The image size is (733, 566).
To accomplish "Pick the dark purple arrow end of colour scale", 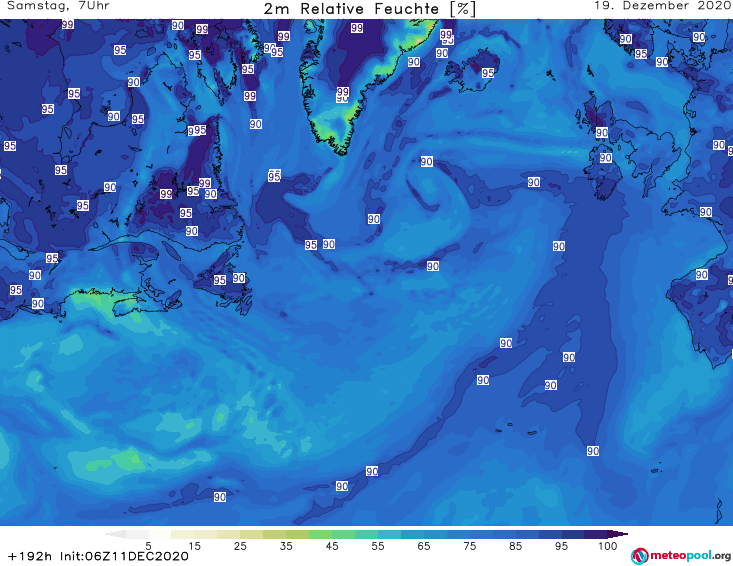I will [x=618, y=534].
